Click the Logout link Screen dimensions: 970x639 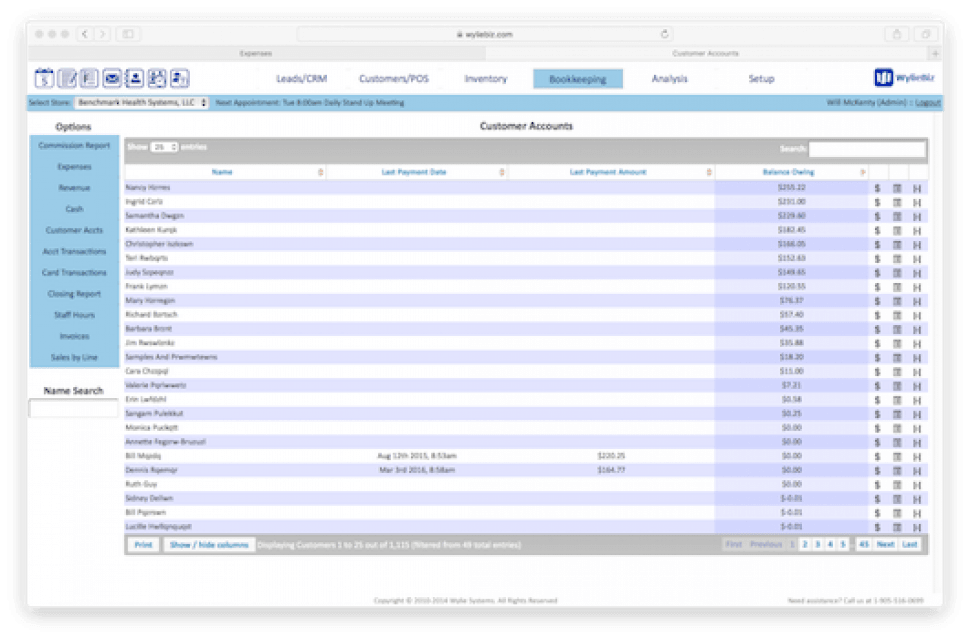(927, 102)
